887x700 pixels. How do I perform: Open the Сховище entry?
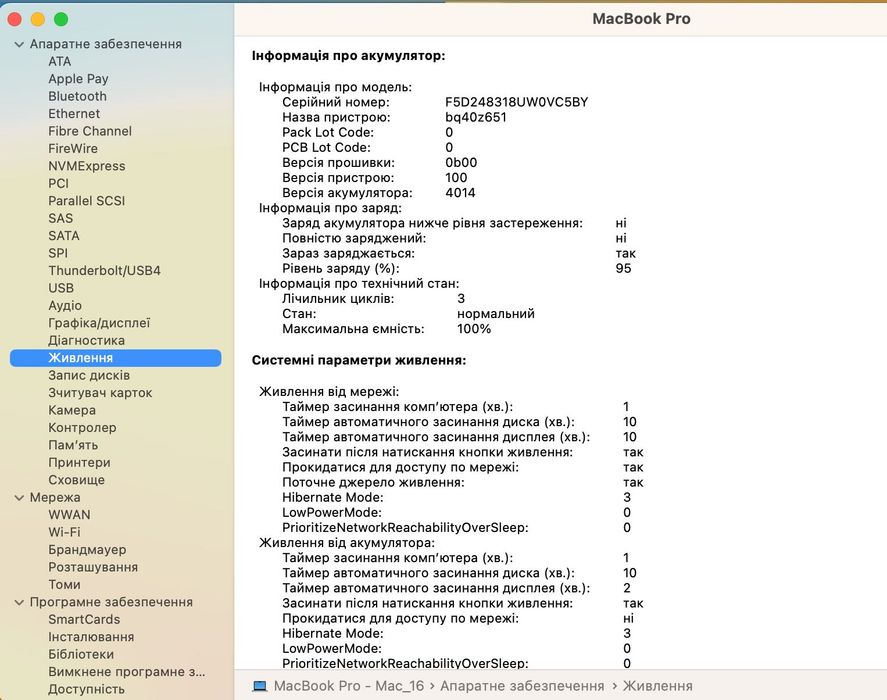pos(76,480)
